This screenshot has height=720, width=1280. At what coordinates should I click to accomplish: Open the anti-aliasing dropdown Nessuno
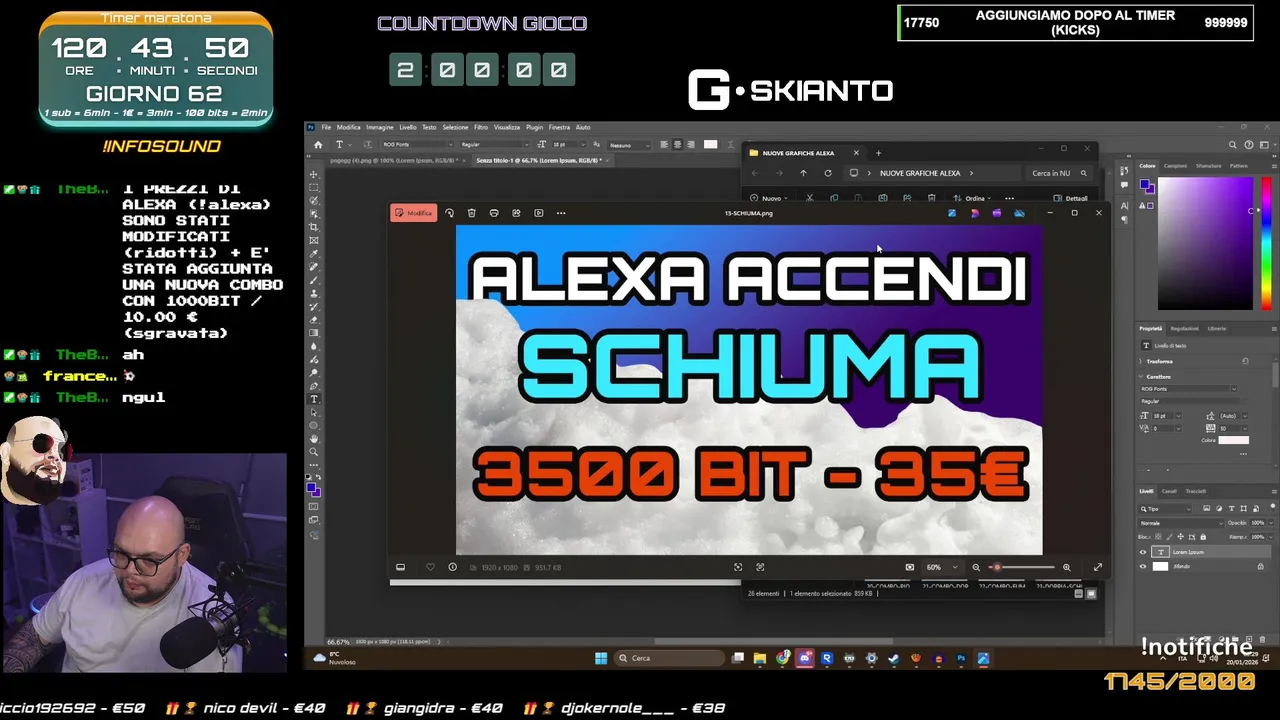(x=630, y=145)
